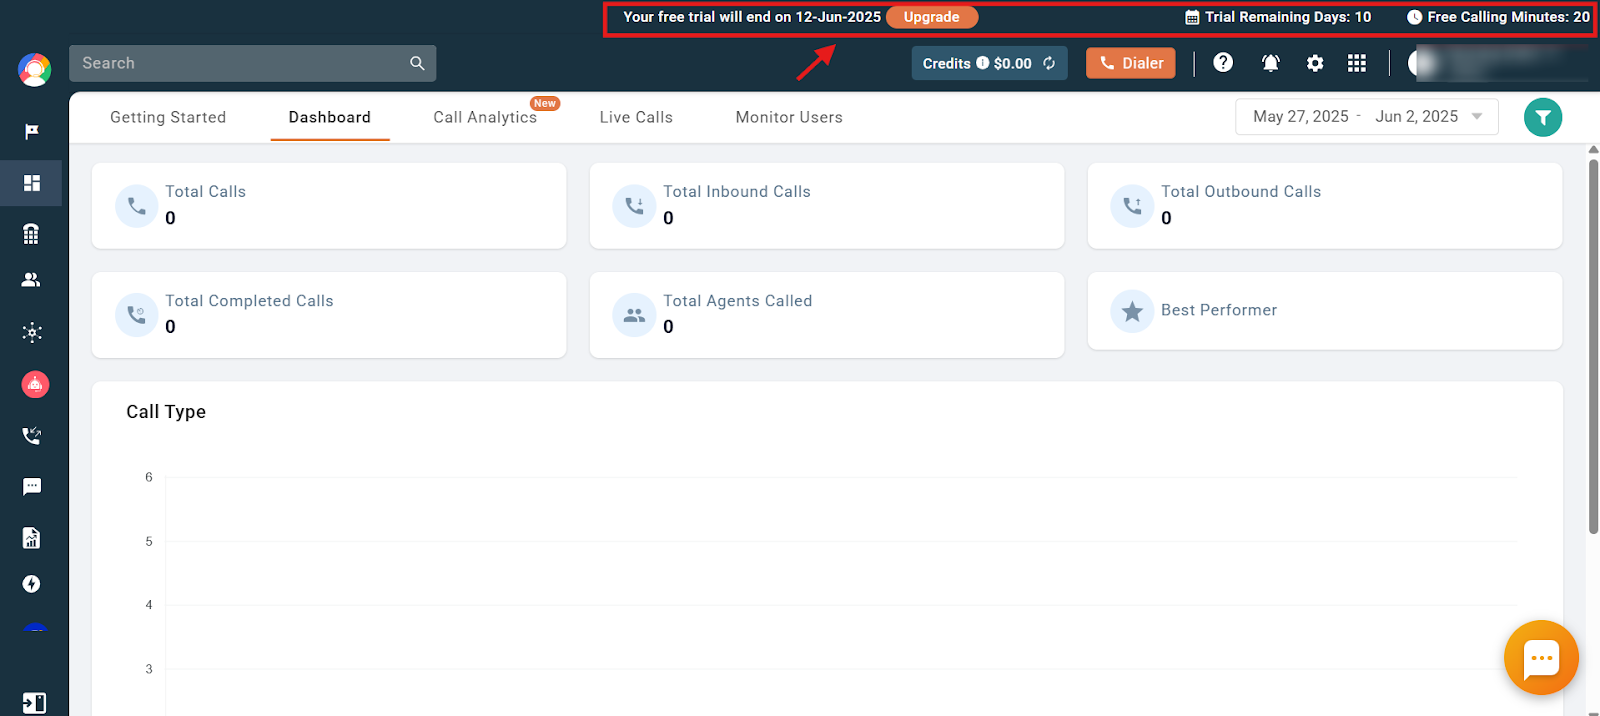Open the orange chat support widget
The image size is (1600, 716).
[1541, 657]
